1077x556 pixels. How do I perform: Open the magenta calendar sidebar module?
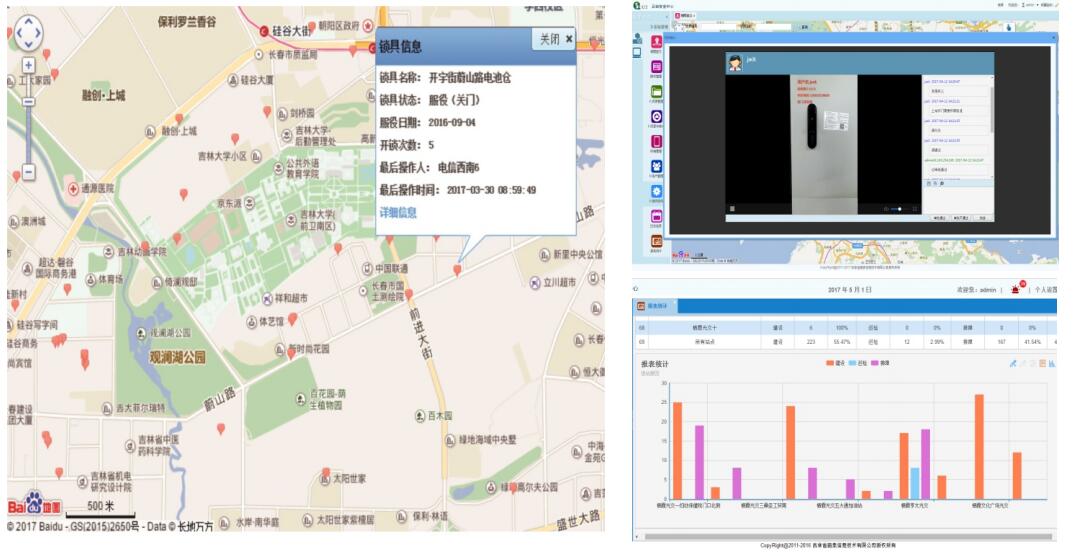point(657,216)
